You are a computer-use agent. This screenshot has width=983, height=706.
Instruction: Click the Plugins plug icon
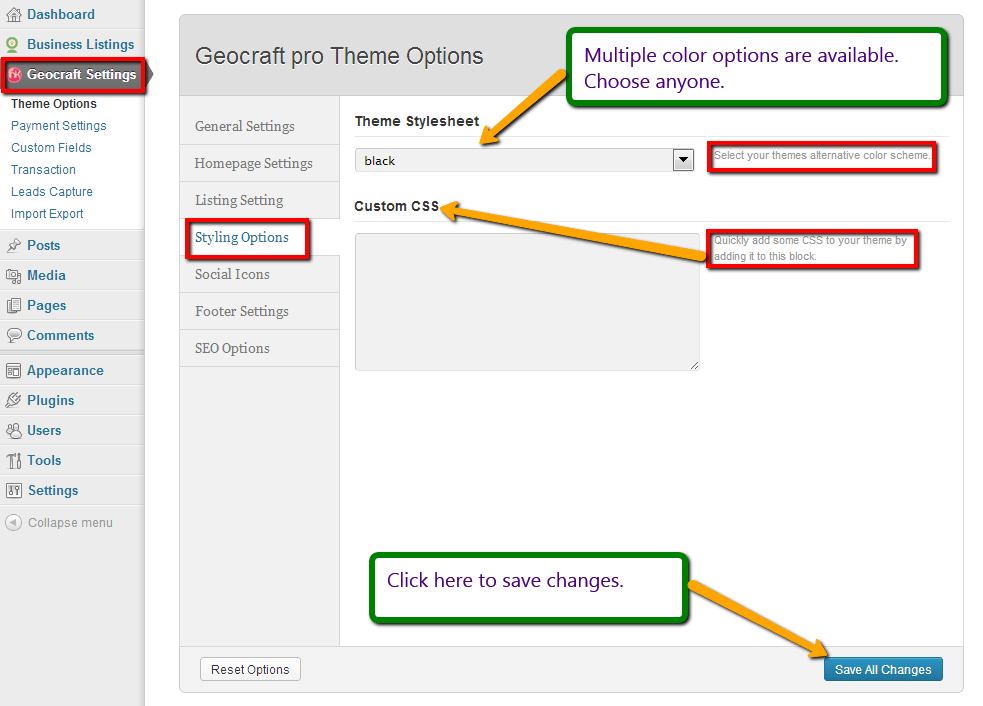click(x=13, y=401)
